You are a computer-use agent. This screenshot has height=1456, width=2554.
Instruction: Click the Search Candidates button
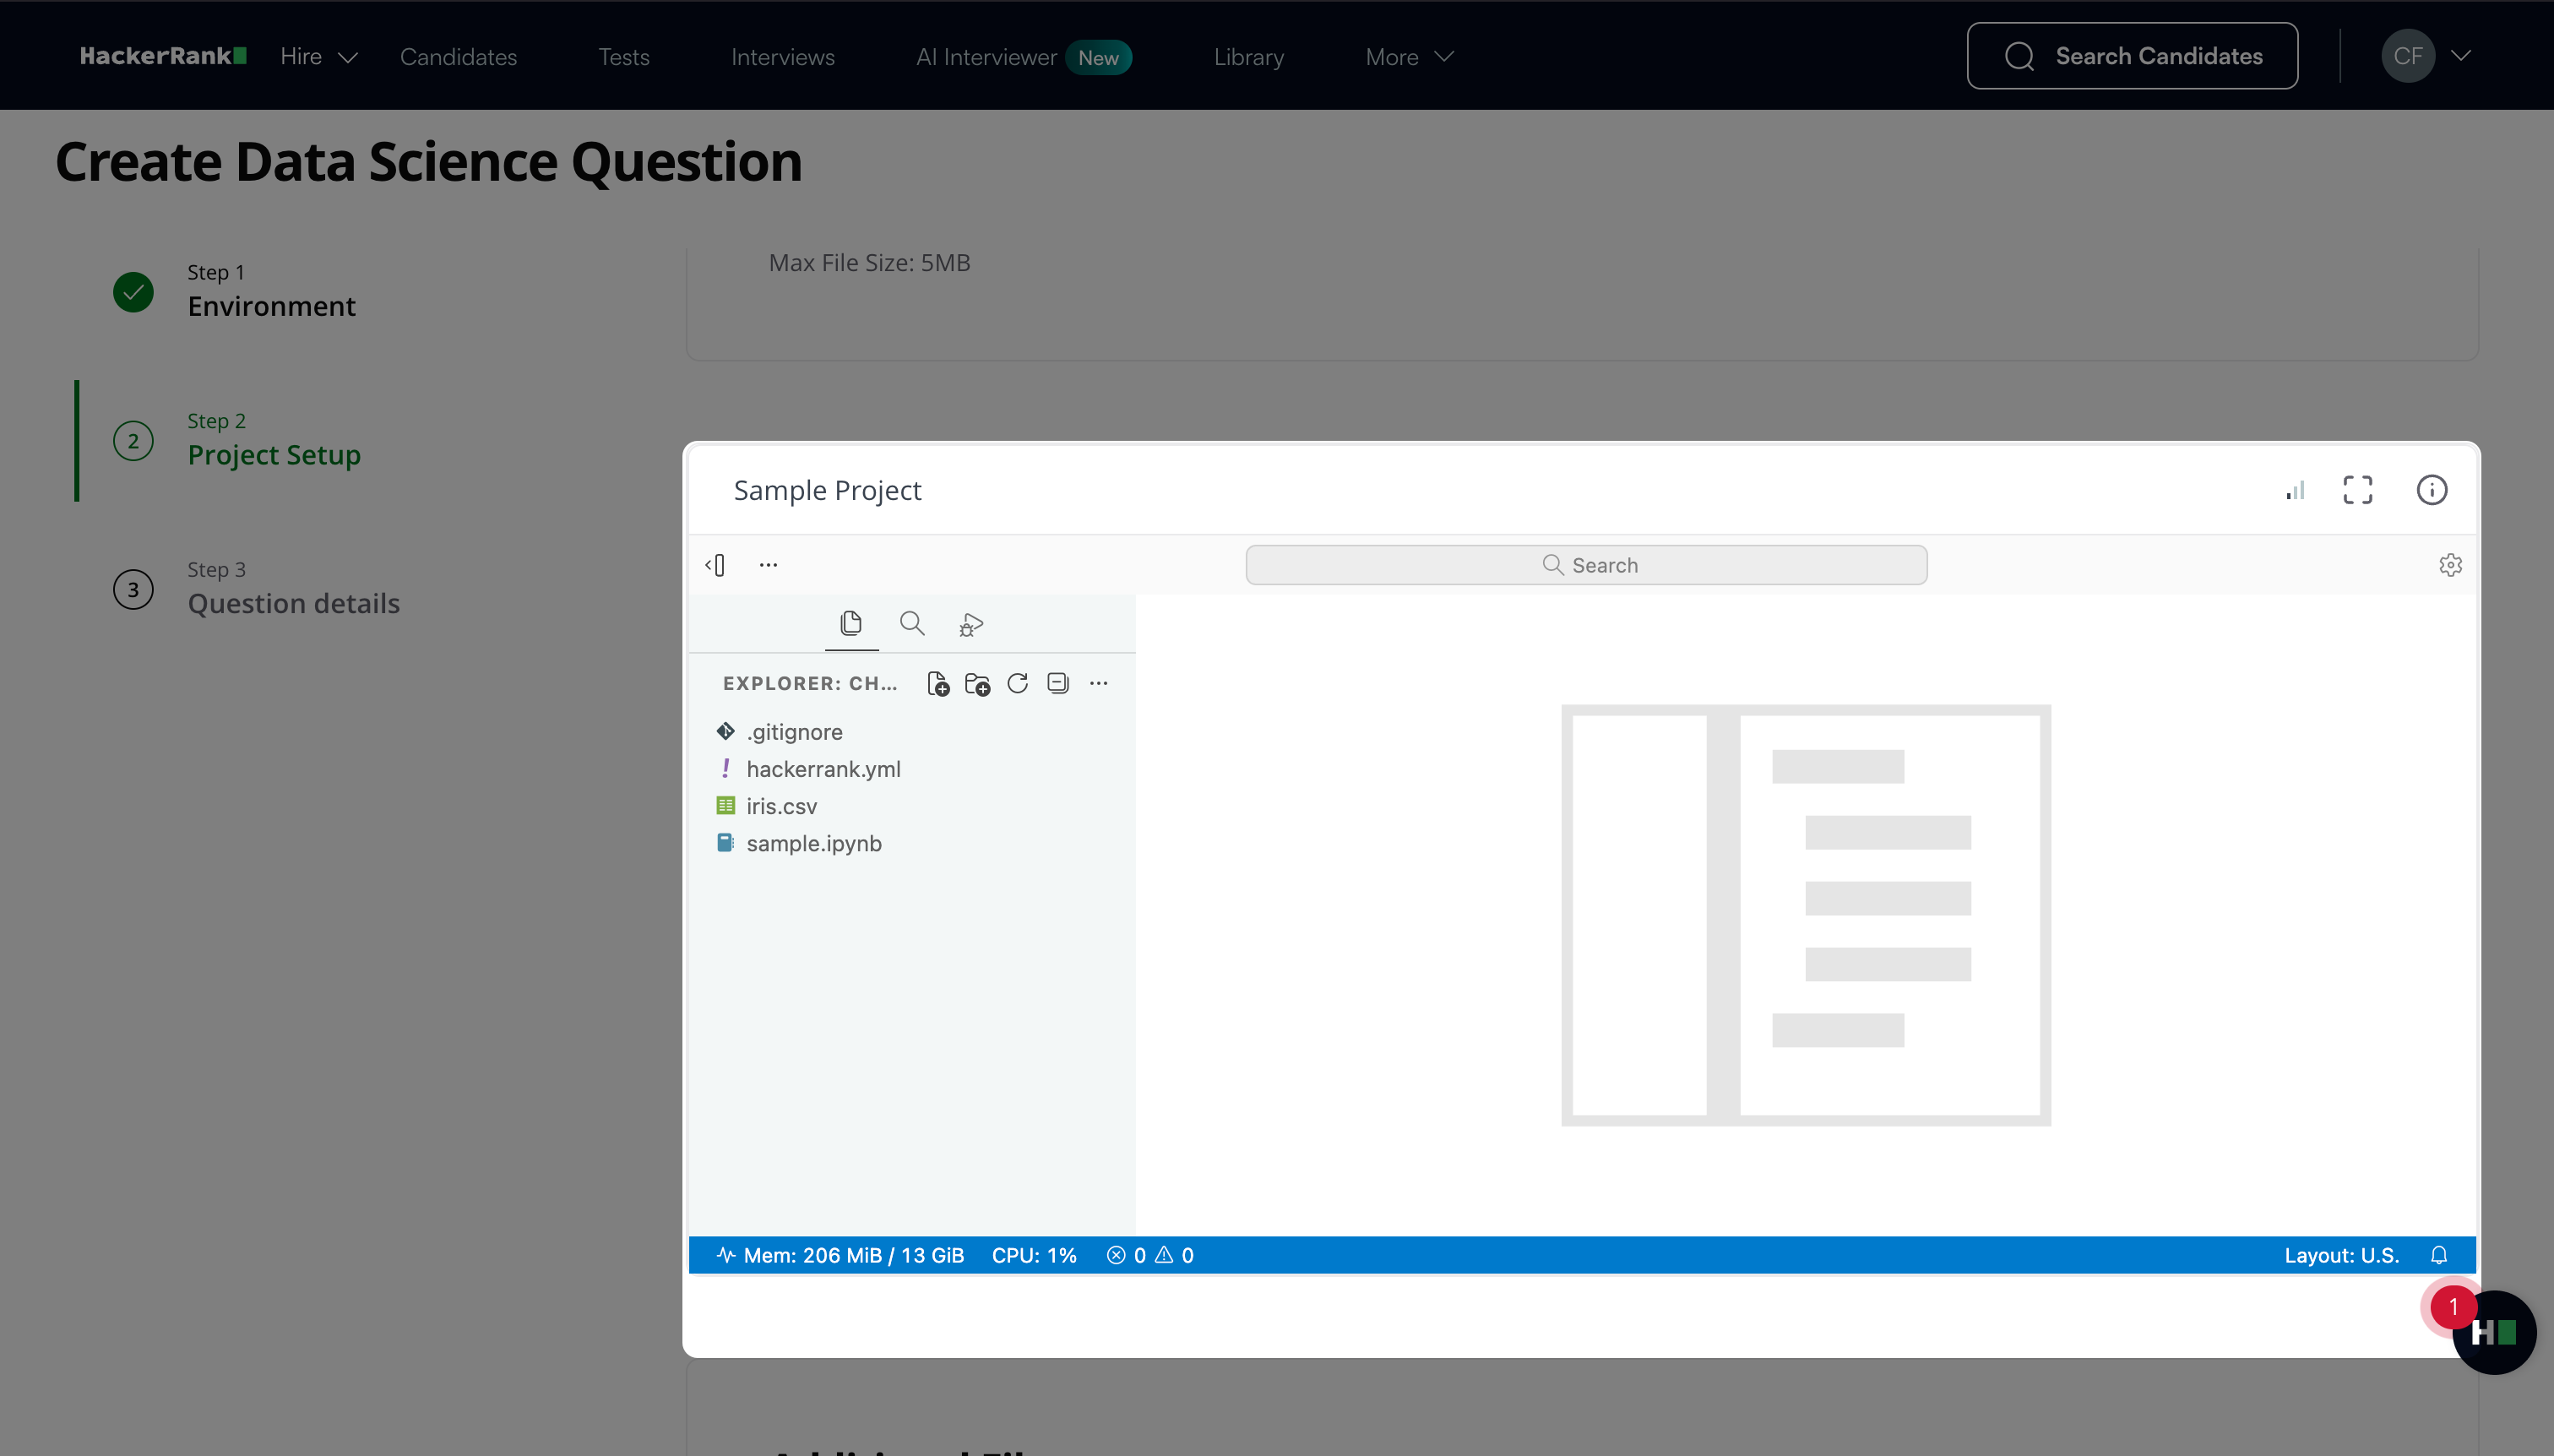(2131, 56)
